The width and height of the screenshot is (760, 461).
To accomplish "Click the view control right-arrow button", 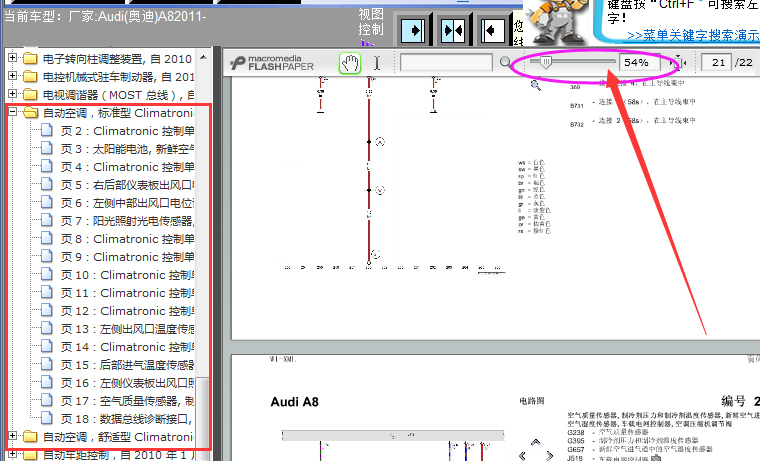I will pos(413,31).
